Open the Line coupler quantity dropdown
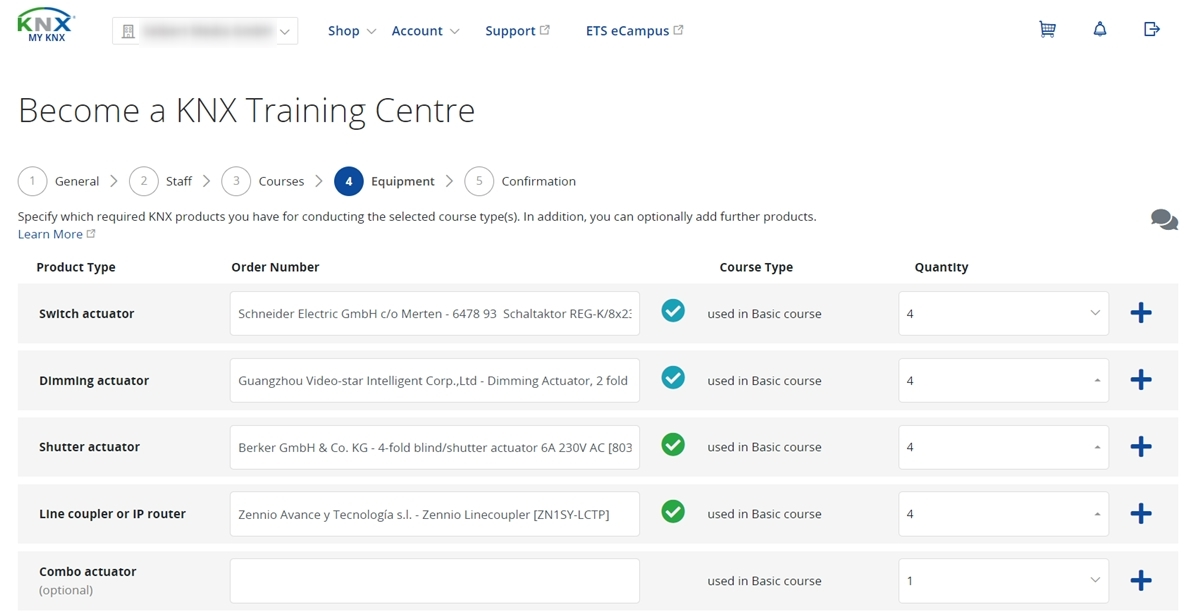Screen dimensions: 1200x616 (x=1003, y=515)
